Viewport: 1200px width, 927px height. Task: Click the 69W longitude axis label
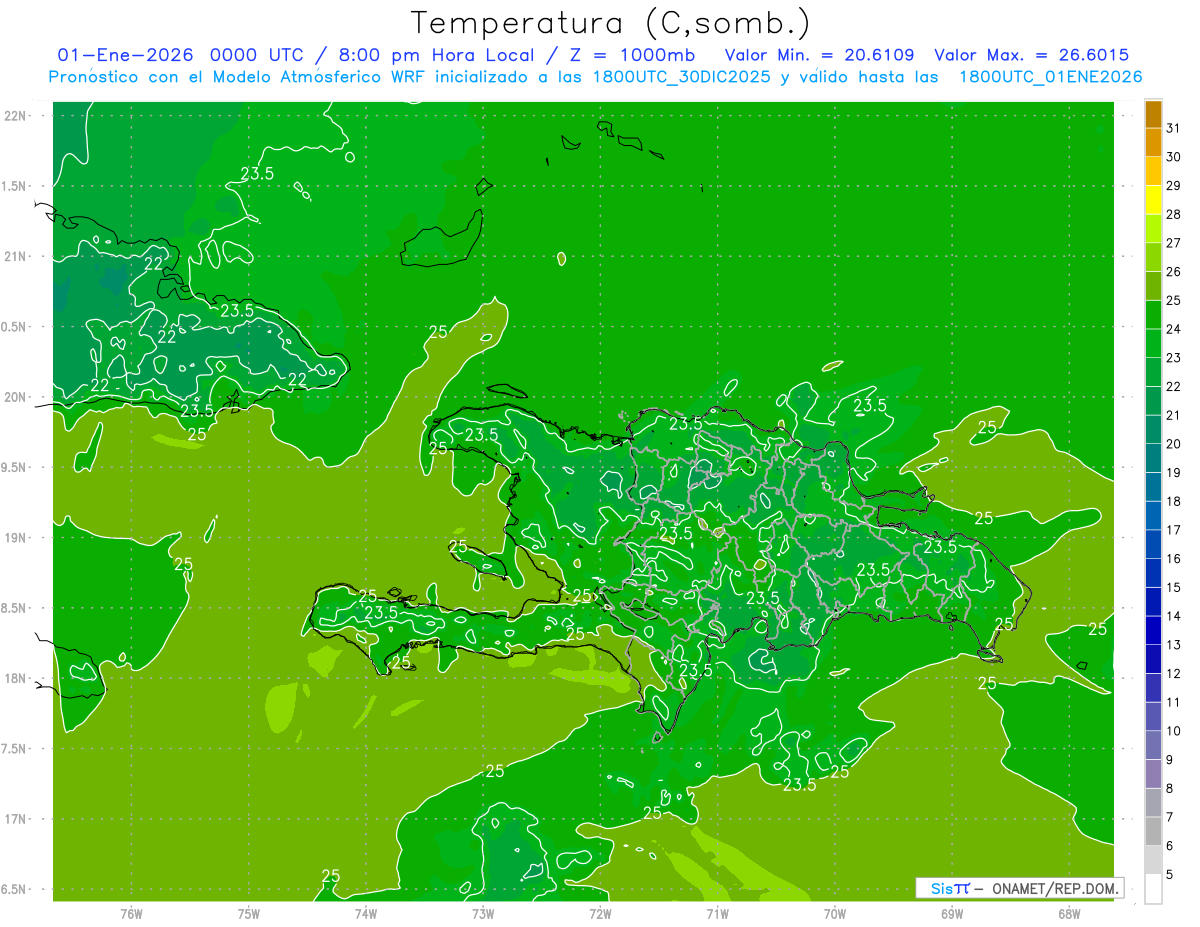click(x=952, y=913)
